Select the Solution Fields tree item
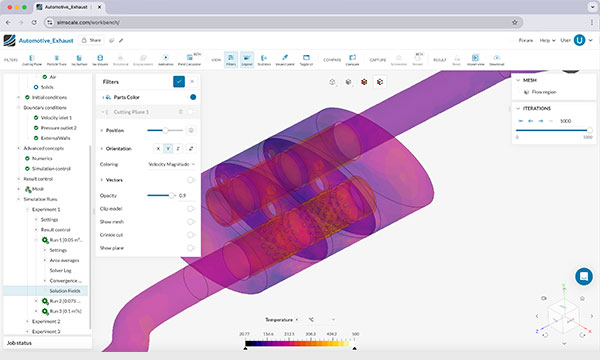The height and width of the screenshot is (360, 600). 65,291
